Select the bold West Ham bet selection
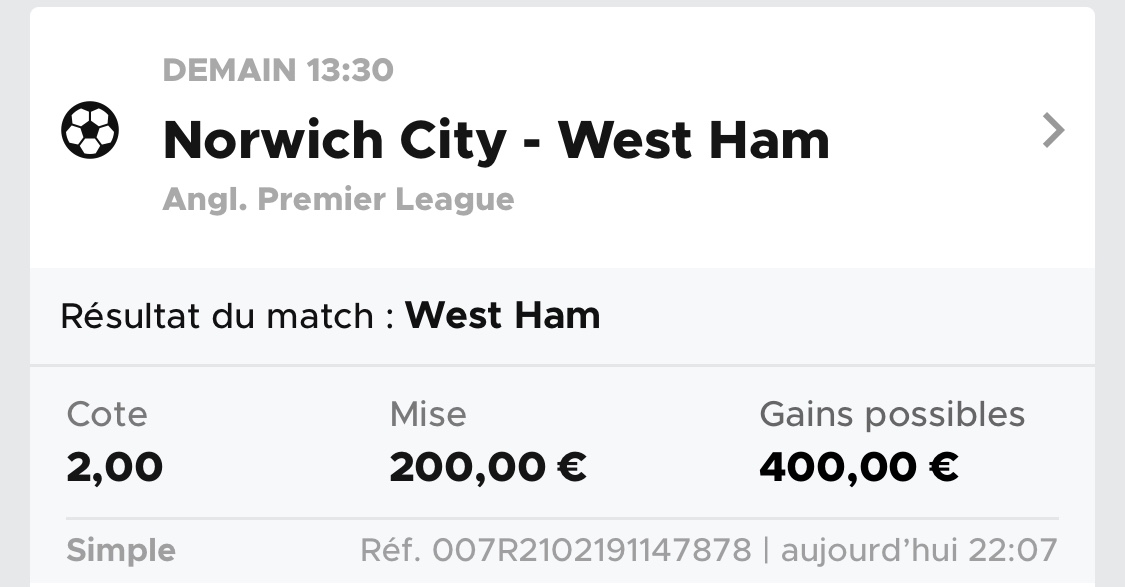This screenshot has height=587, width=1125. tap(503, 316)
